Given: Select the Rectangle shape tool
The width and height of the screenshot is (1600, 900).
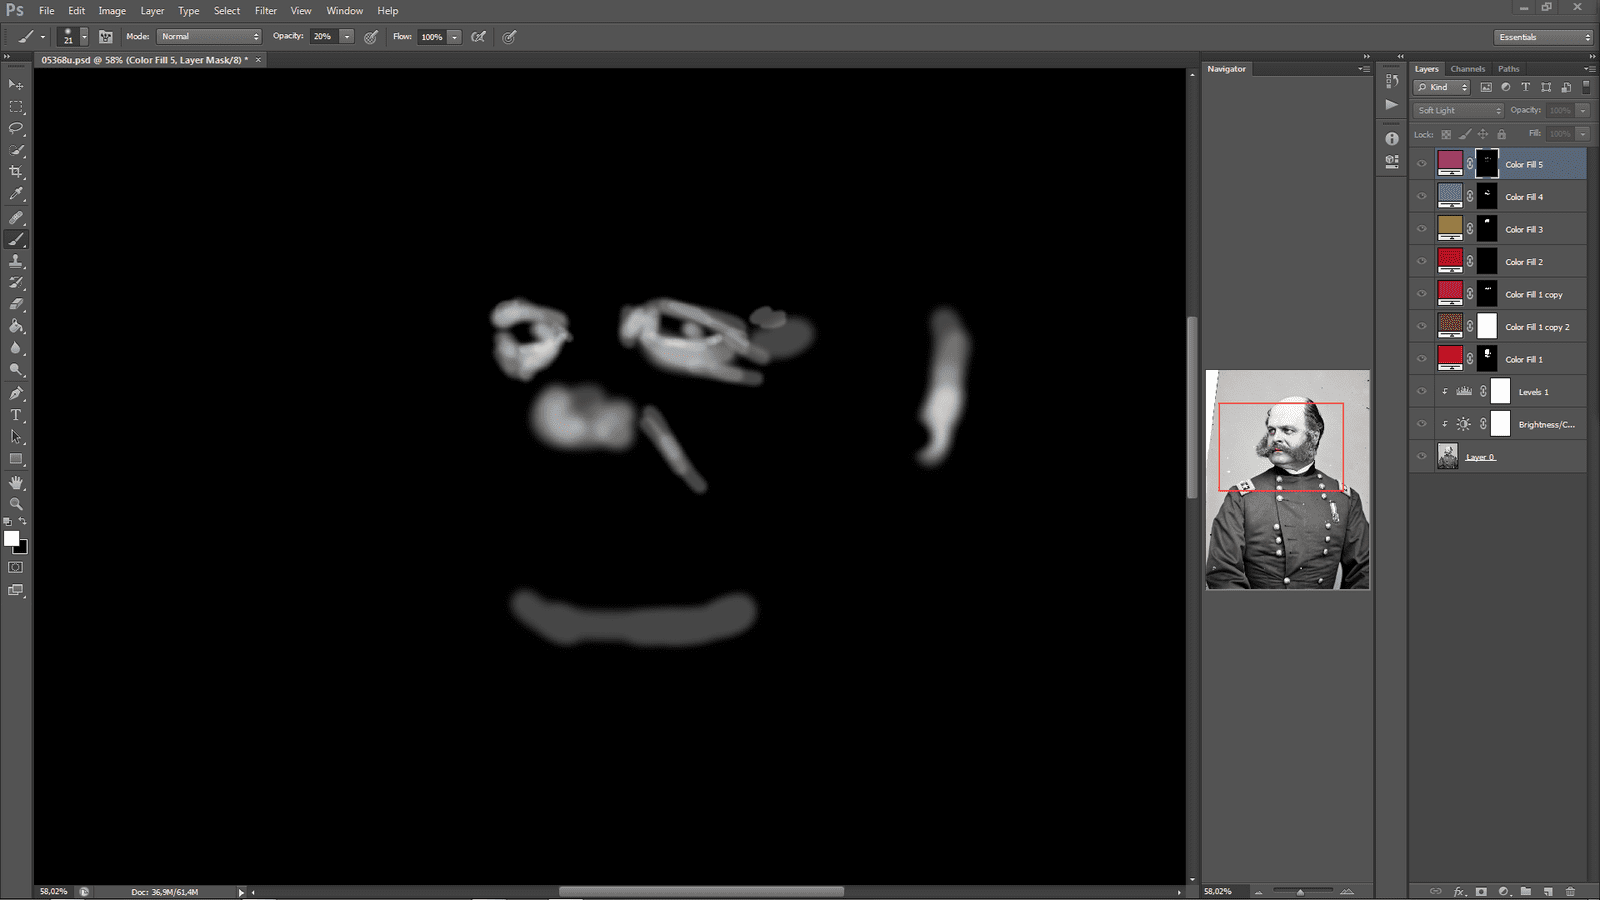Looking at the screenshot, I should point(16,459).
